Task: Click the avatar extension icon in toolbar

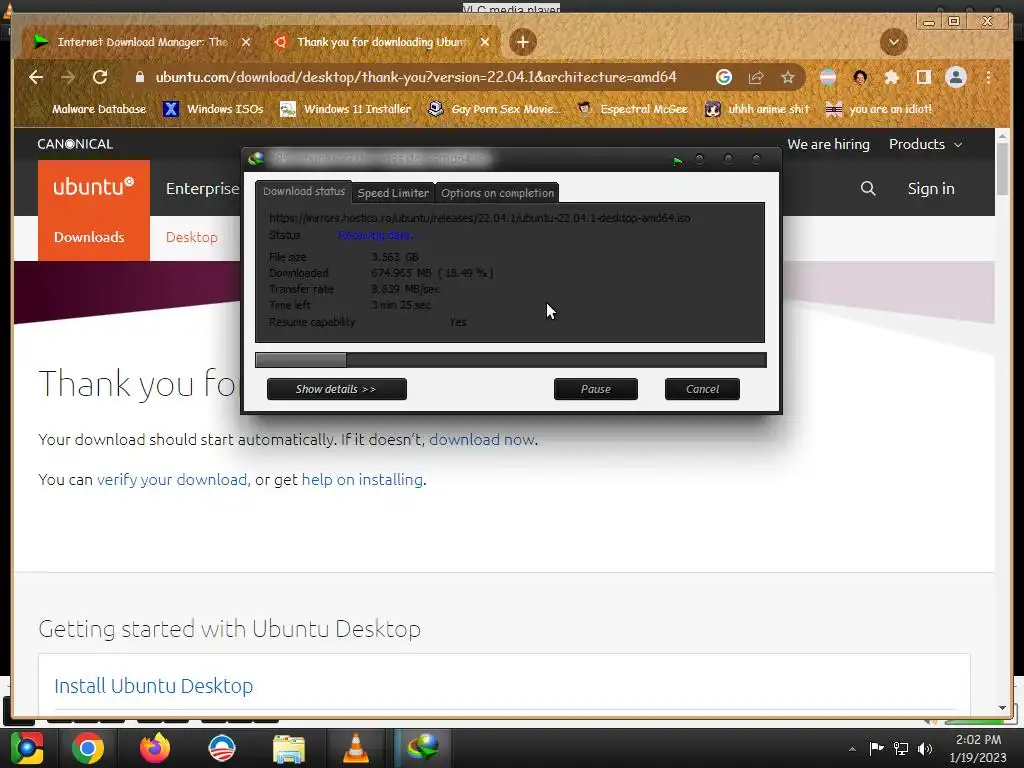Action: 859,77
